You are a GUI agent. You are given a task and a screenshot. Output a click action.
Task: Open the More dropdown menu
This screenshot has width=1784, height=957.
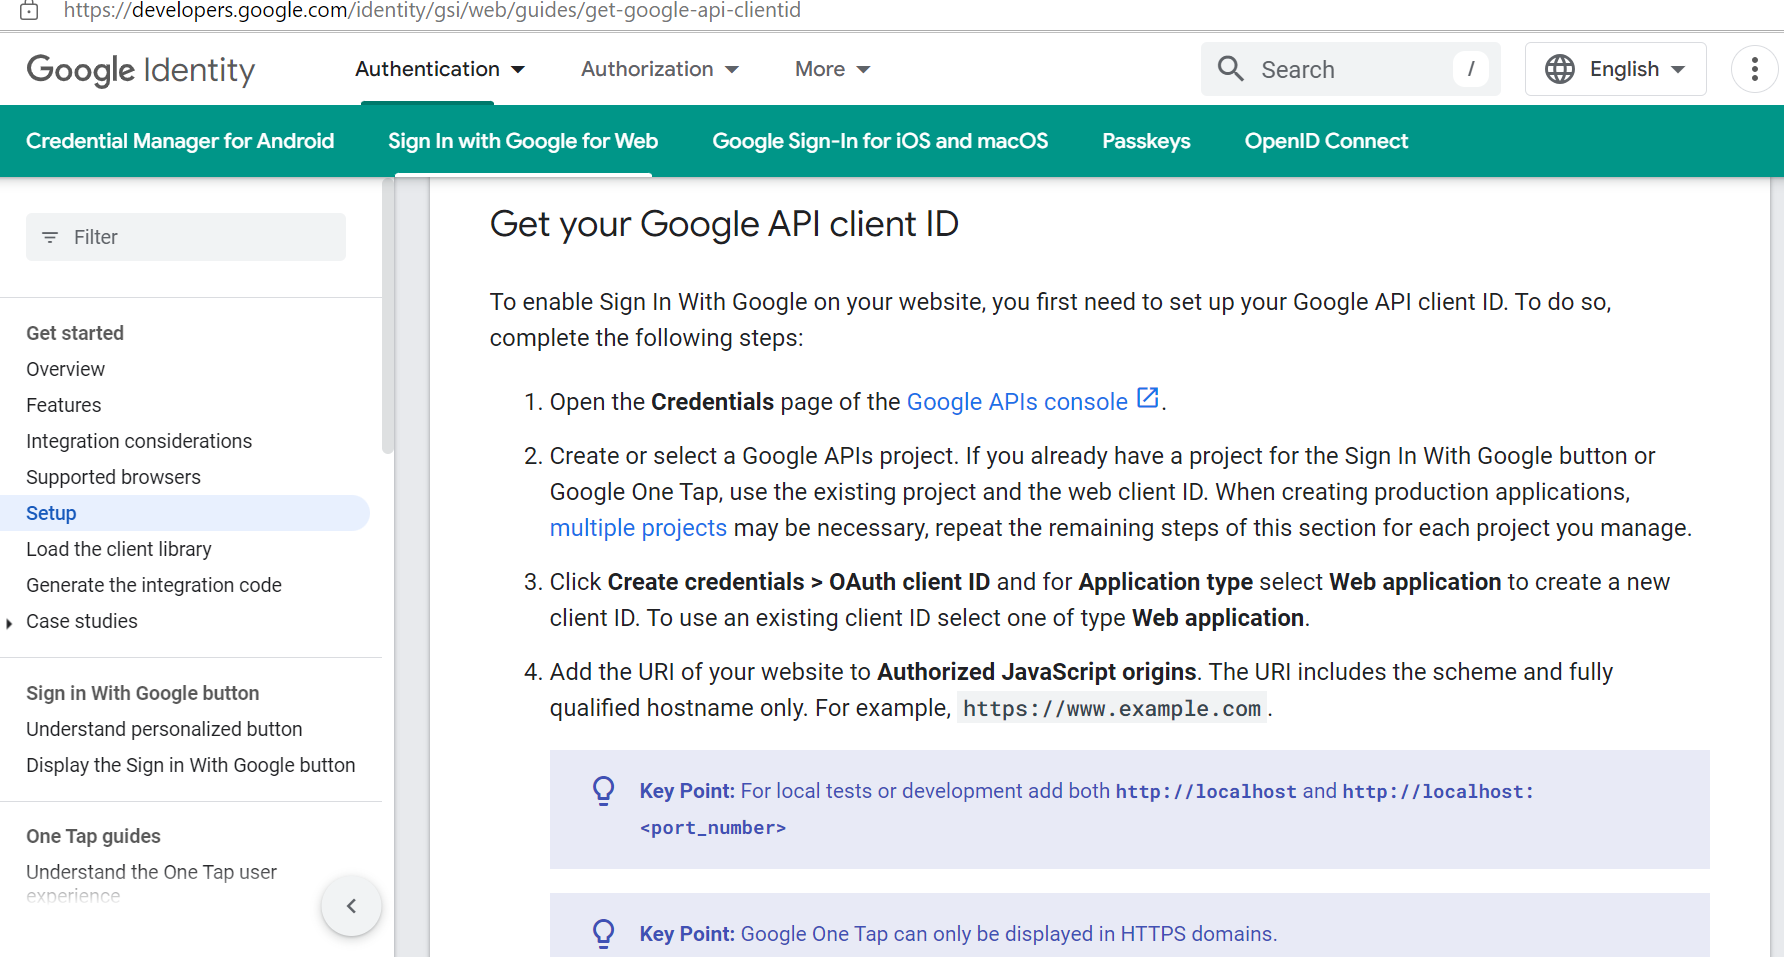(832, 69)
